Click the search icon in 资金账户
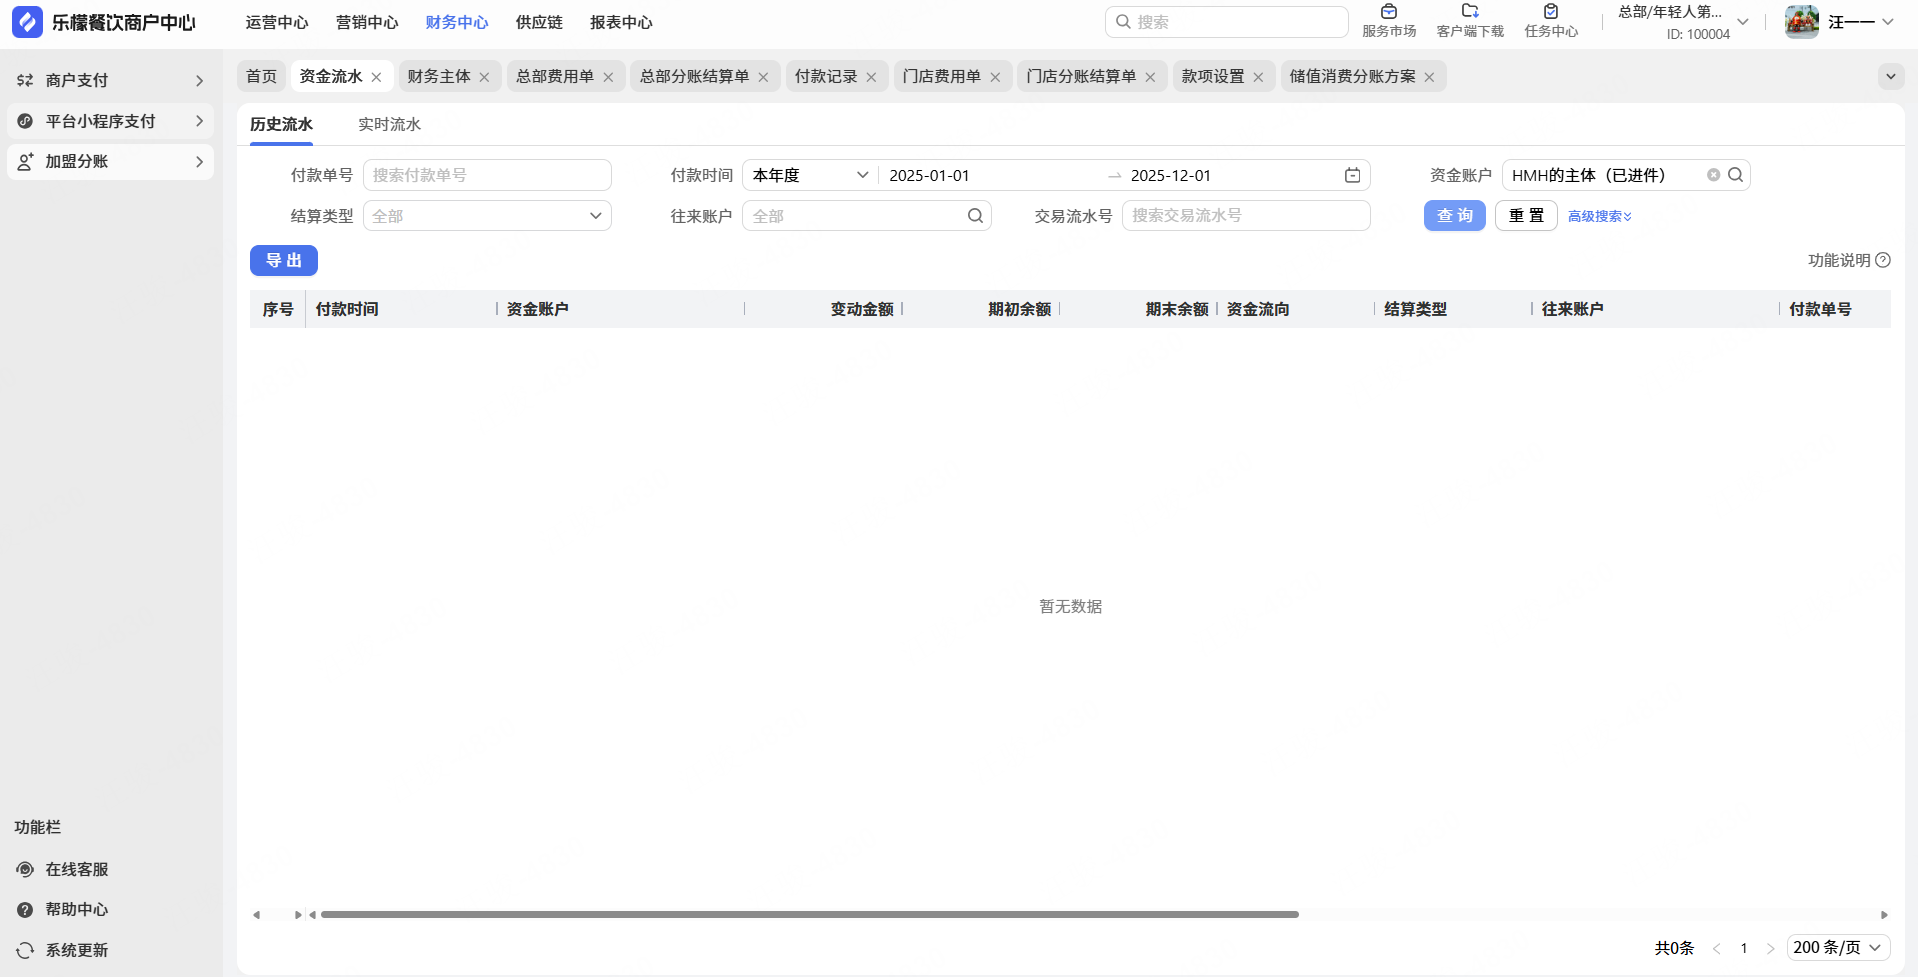Image resolution: width=1918 pixels, height=977 pixels. click(x=1735, y=175)
